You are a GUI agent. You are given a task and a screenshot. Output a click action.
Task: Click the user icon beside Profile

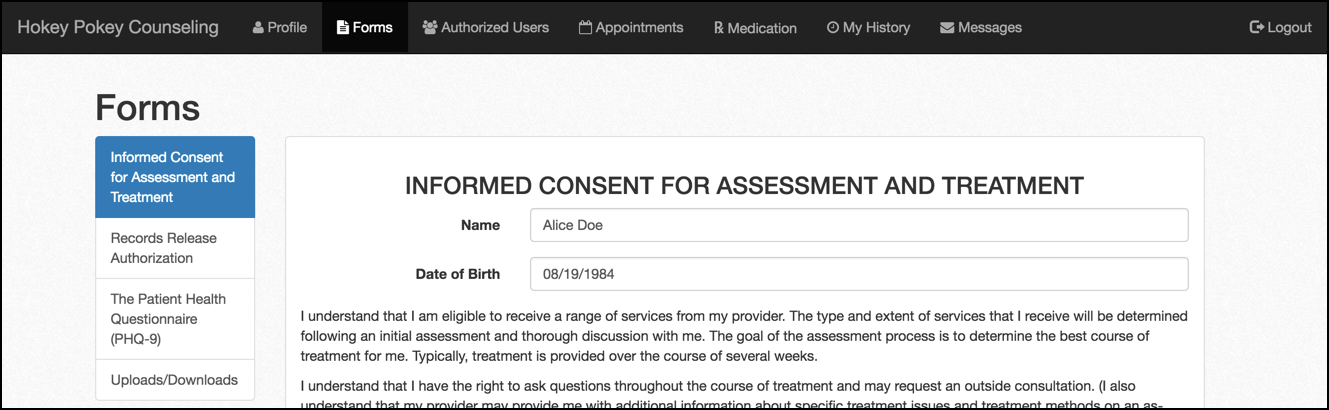[x=258, y=28]
